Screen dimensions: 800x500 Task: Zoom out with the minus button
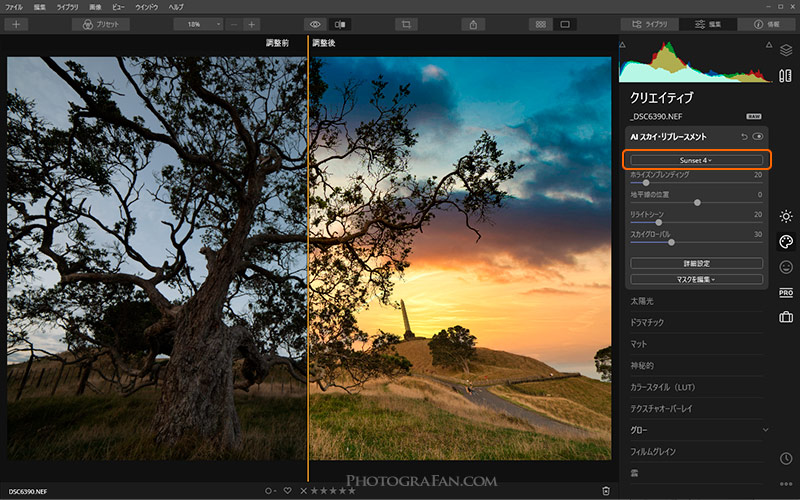pyautogui.click(x=234, y=24)
